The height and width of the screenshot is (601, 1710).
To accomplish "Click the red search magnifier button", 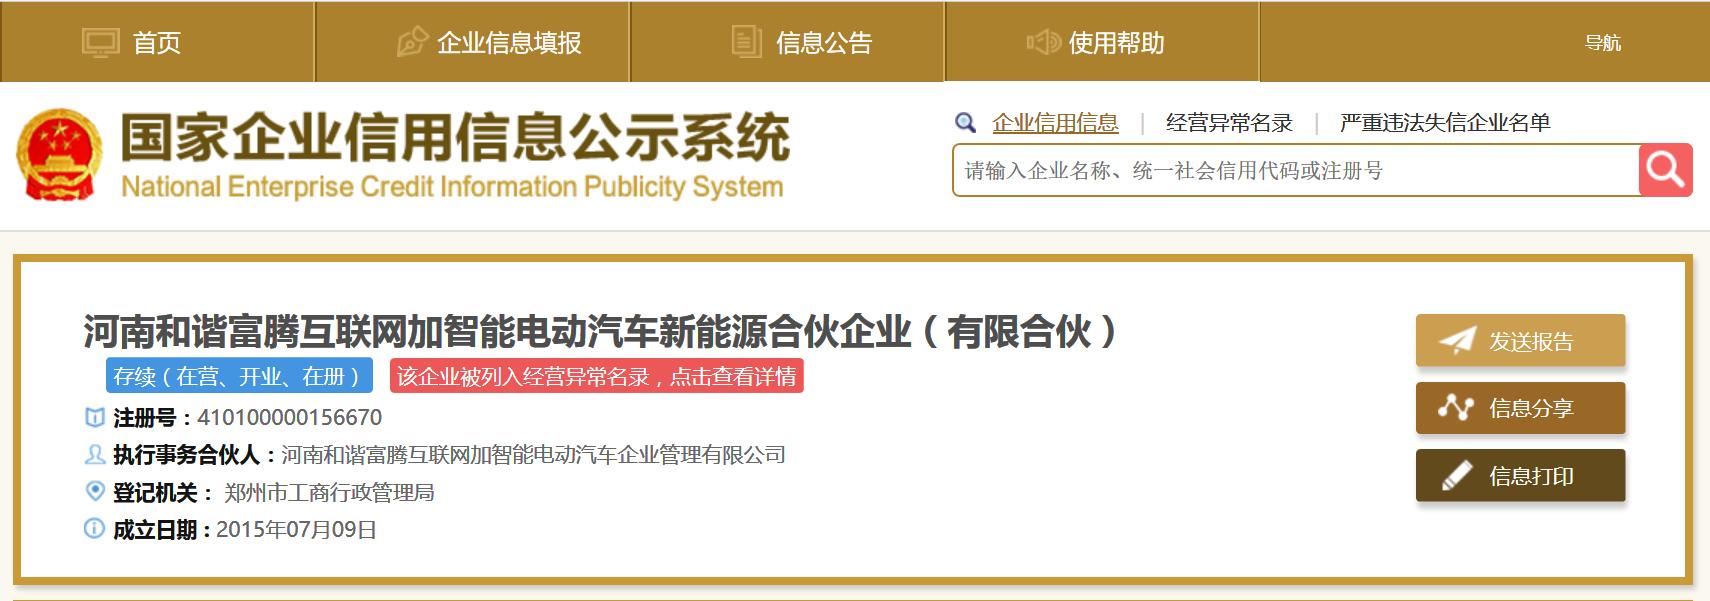I will click(1666, 170).
